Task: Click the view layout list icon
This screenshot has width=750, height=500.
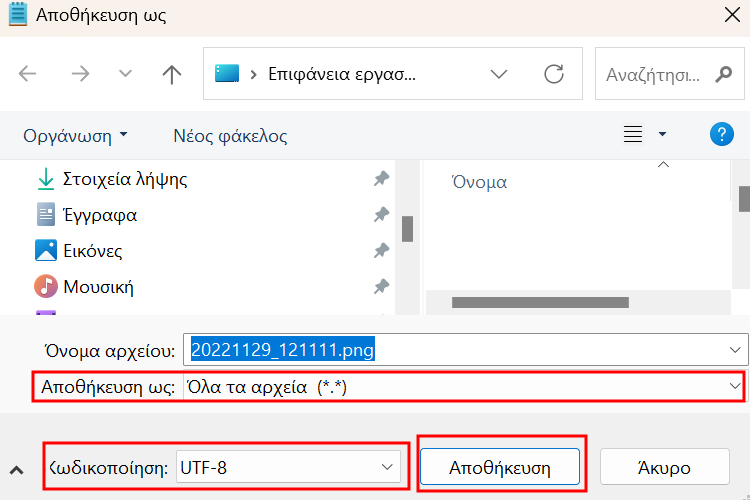Action: tap(633, 134)
